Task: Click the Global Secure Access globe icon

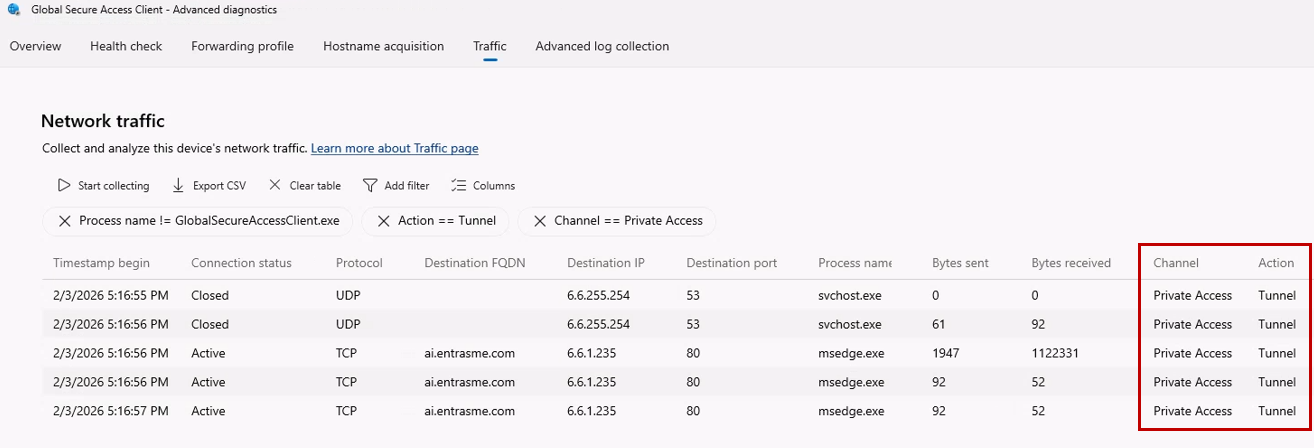Action: coord(13,10)
